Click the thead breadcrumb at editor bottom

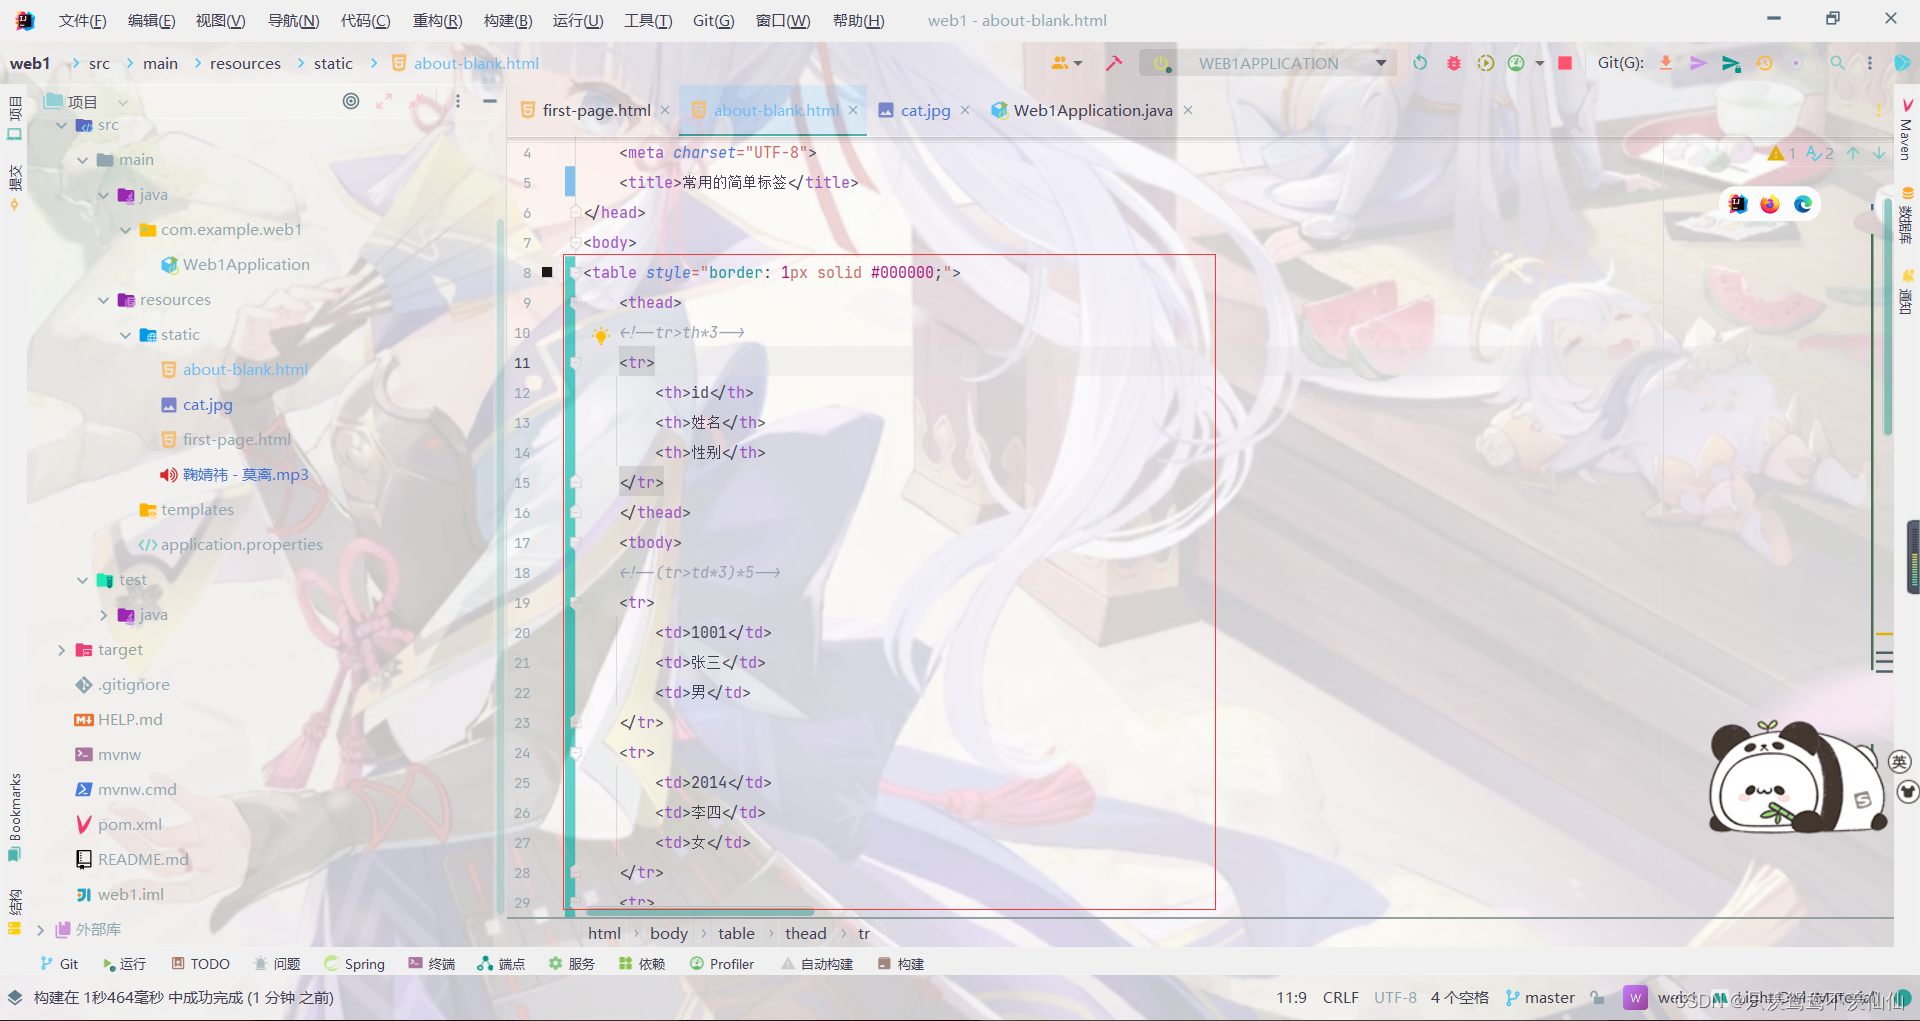805,933
